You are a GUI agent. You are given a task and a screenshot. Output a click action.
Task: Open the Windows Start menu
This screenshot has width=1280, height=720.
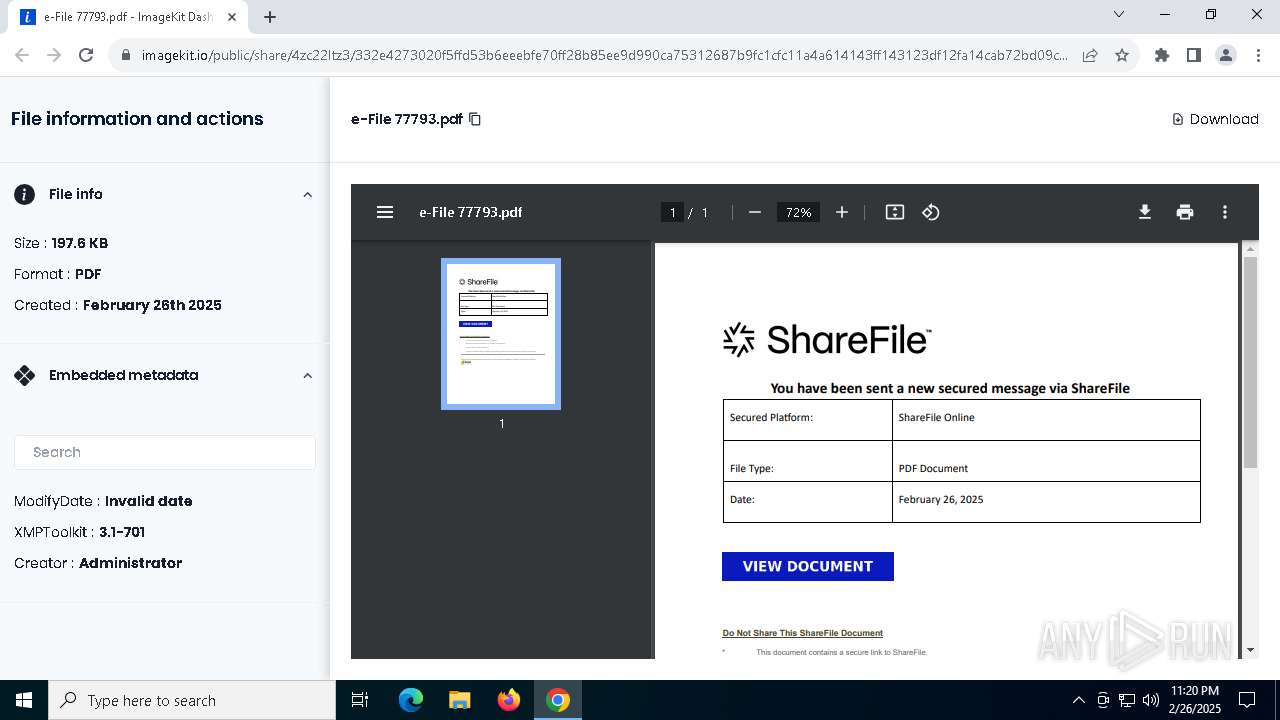24,700
